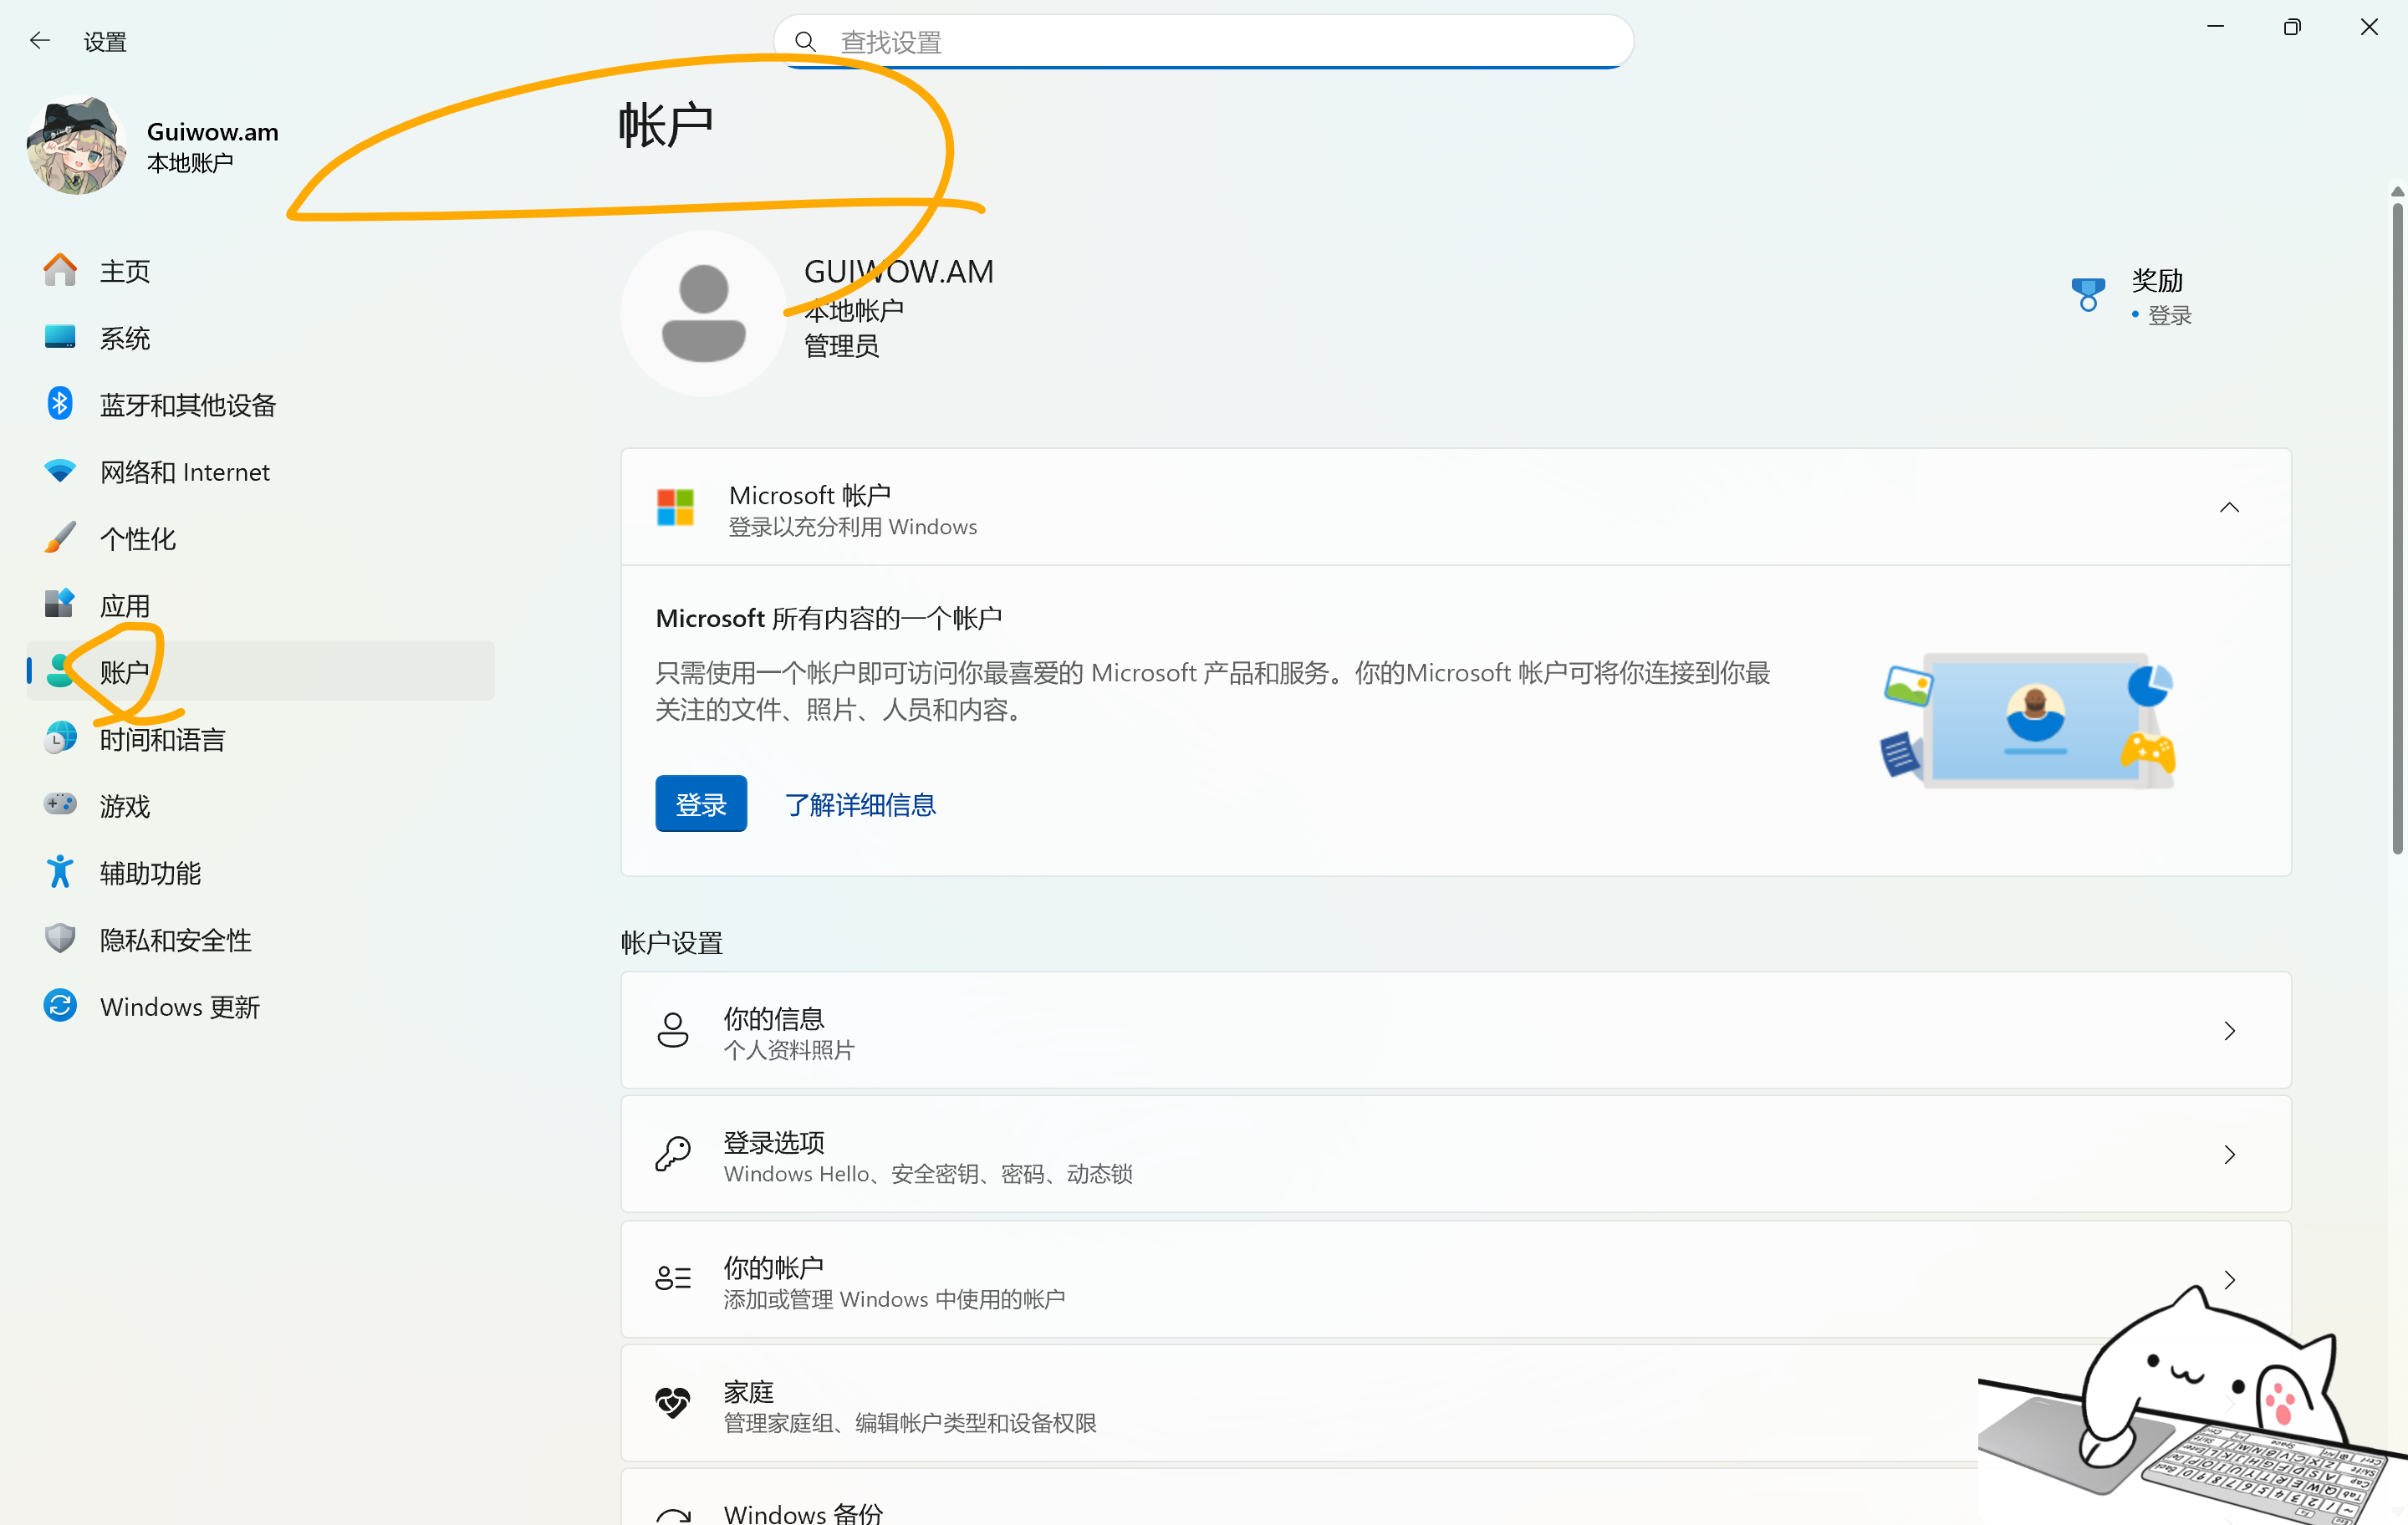
Task: Click the back arrow in the Settings header
Action: coord(40,40)
